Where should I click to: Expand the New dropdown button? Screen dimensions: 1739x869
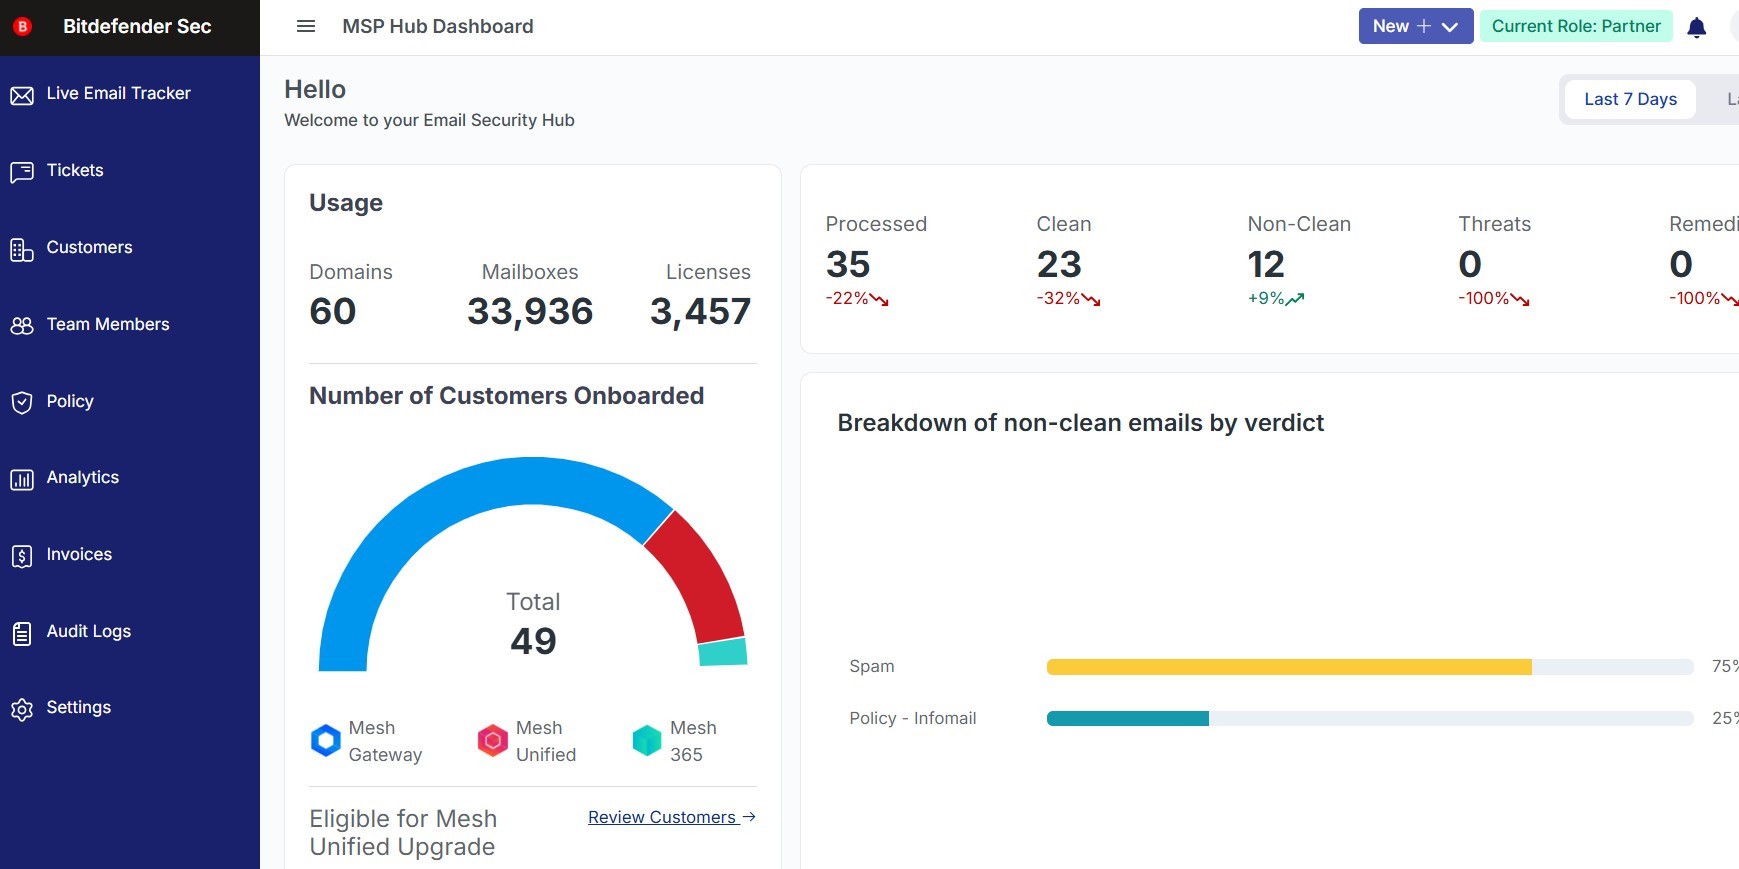tap(1415, 26)
